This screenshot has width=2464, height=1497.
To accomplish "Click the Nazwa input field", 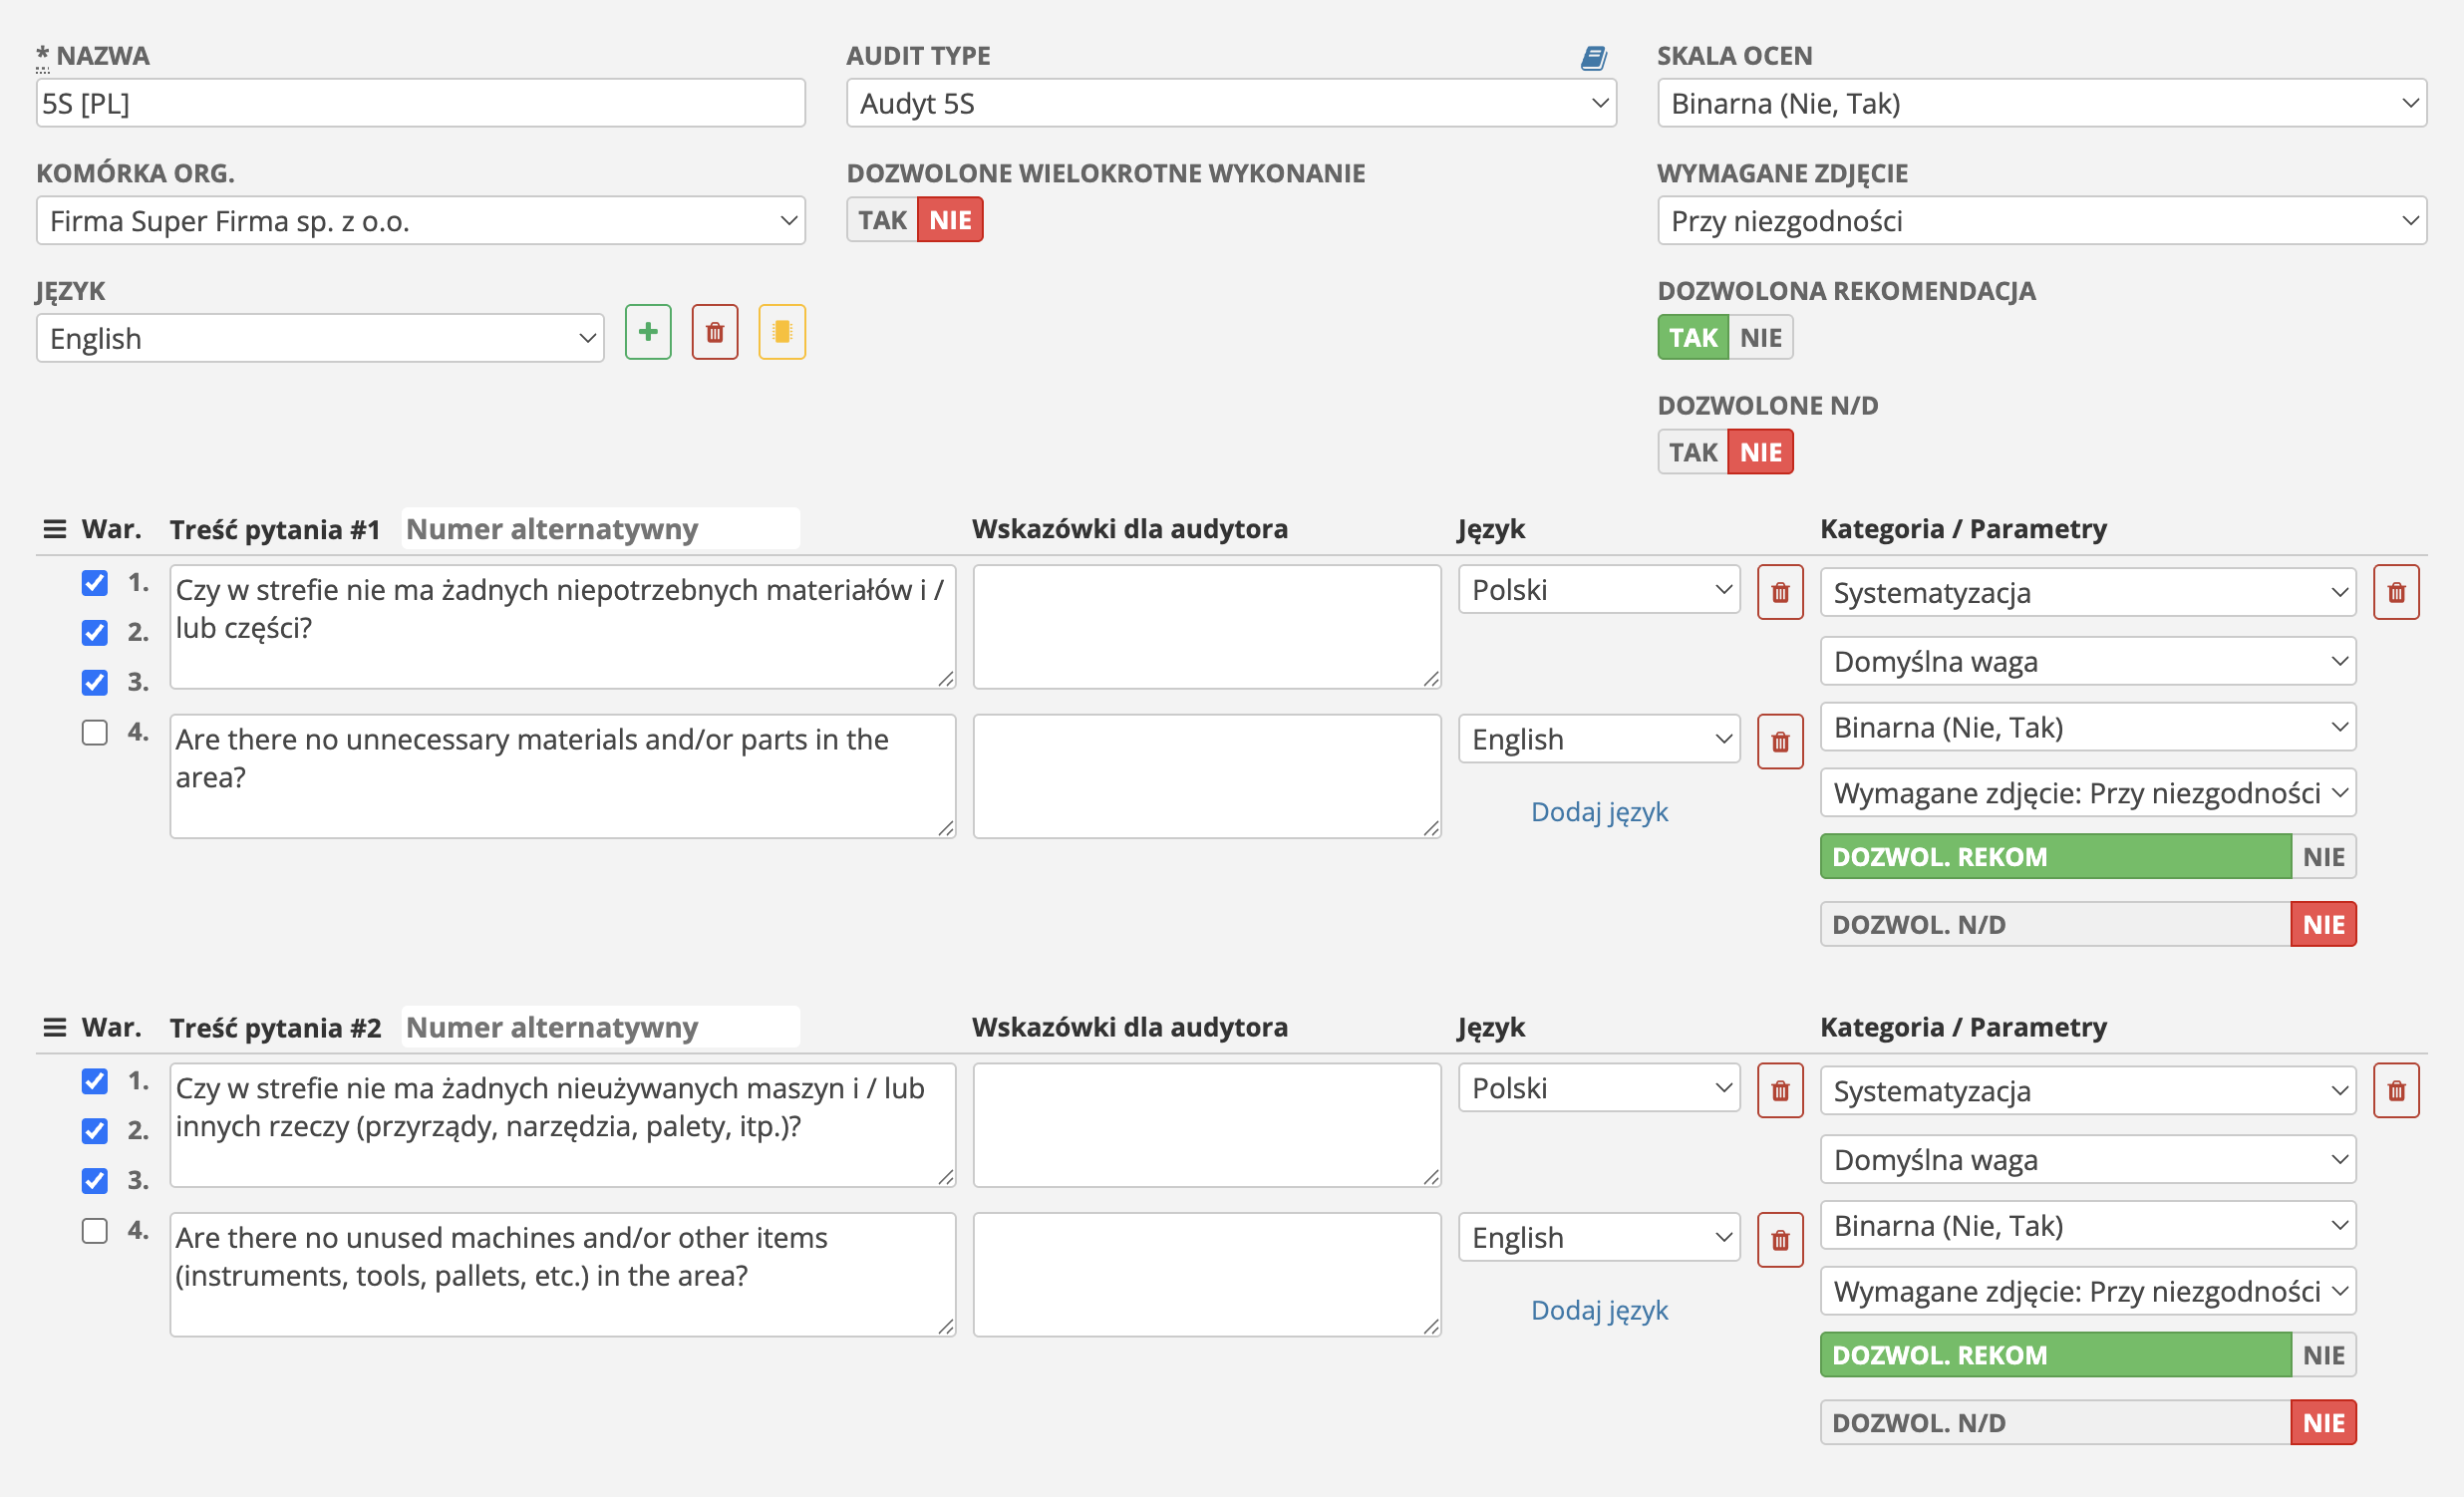I will click(420, 103).
